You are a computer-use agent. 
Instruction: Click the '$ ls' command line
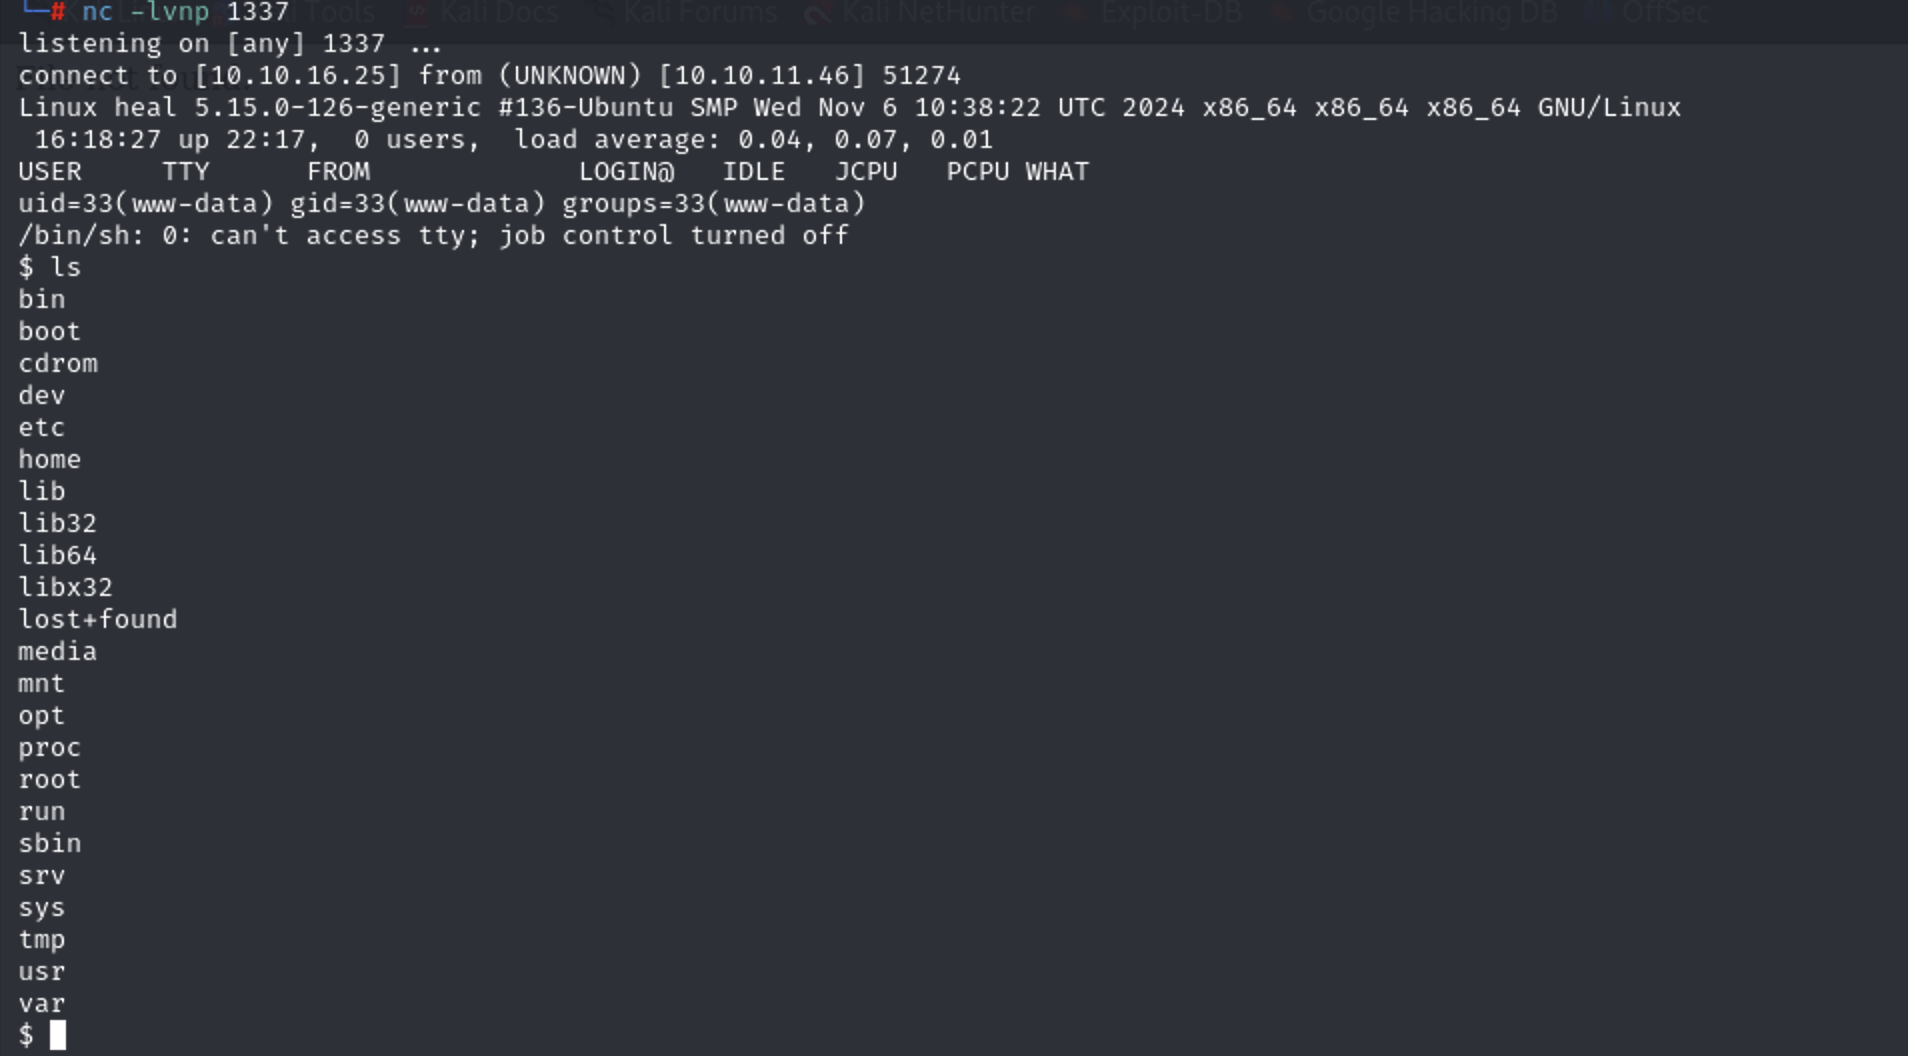(x=50, y=267)
